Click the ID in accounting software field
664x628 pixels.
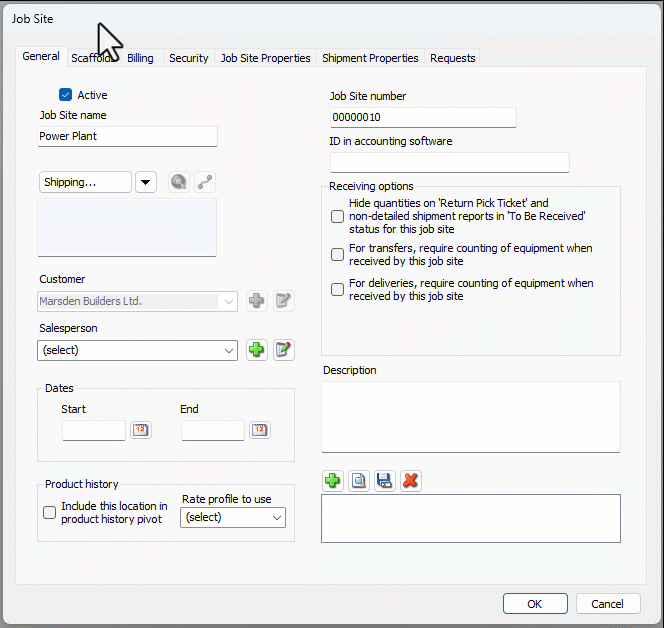[449, 162]
